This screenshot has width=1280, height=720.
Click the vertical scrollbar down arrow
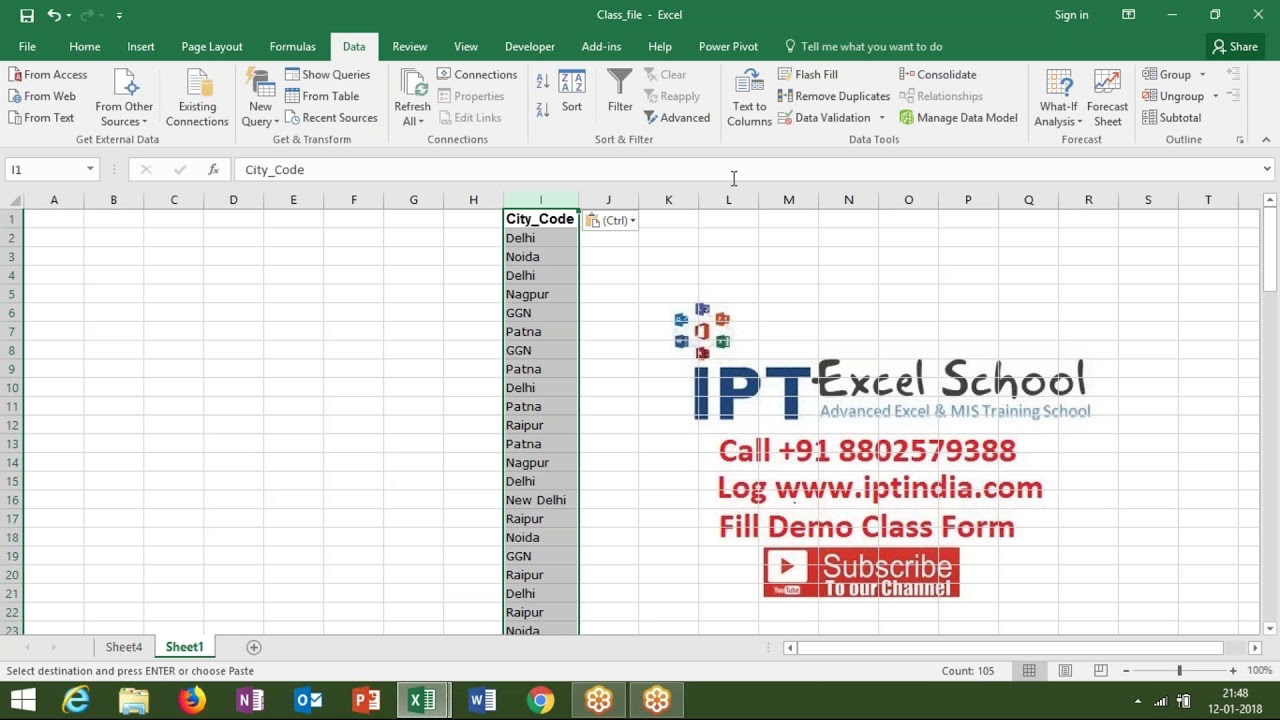point(1269,628)
